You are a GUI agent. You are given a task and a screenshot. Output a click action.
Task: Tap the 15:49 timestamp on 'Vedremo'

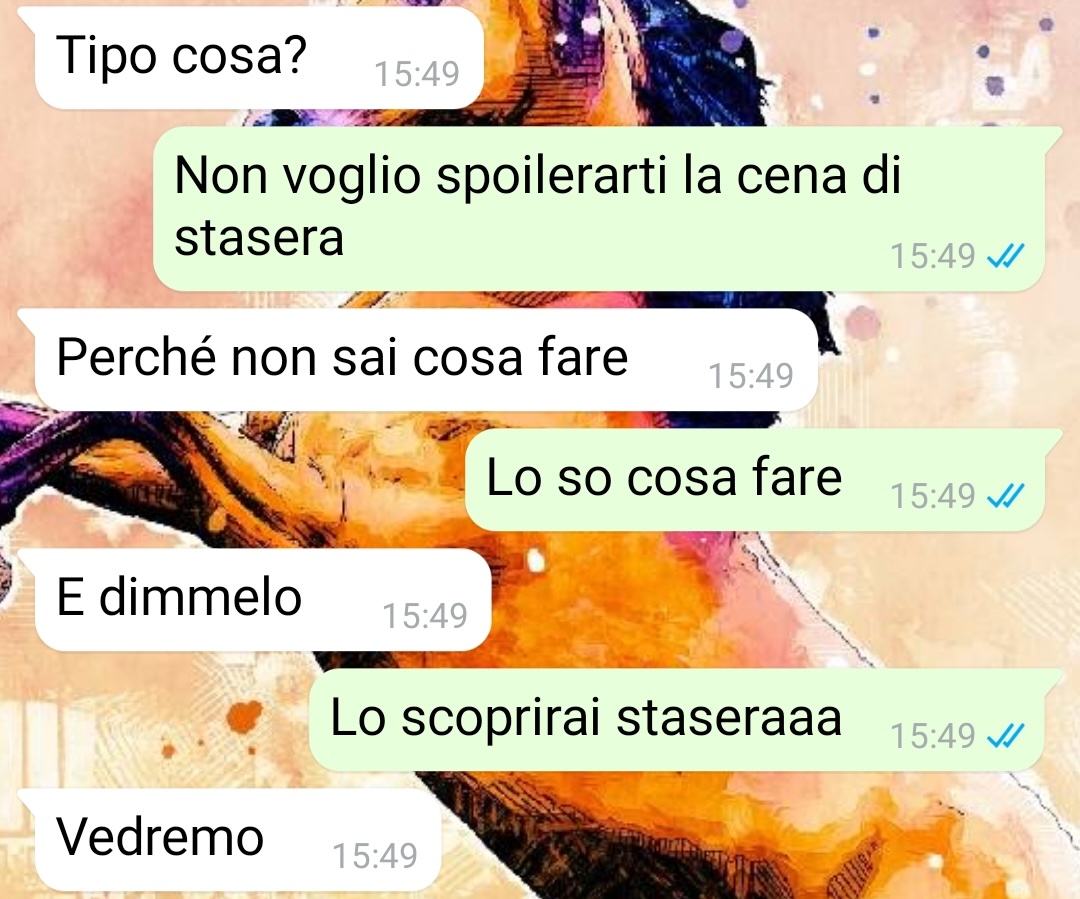(375, 856)
